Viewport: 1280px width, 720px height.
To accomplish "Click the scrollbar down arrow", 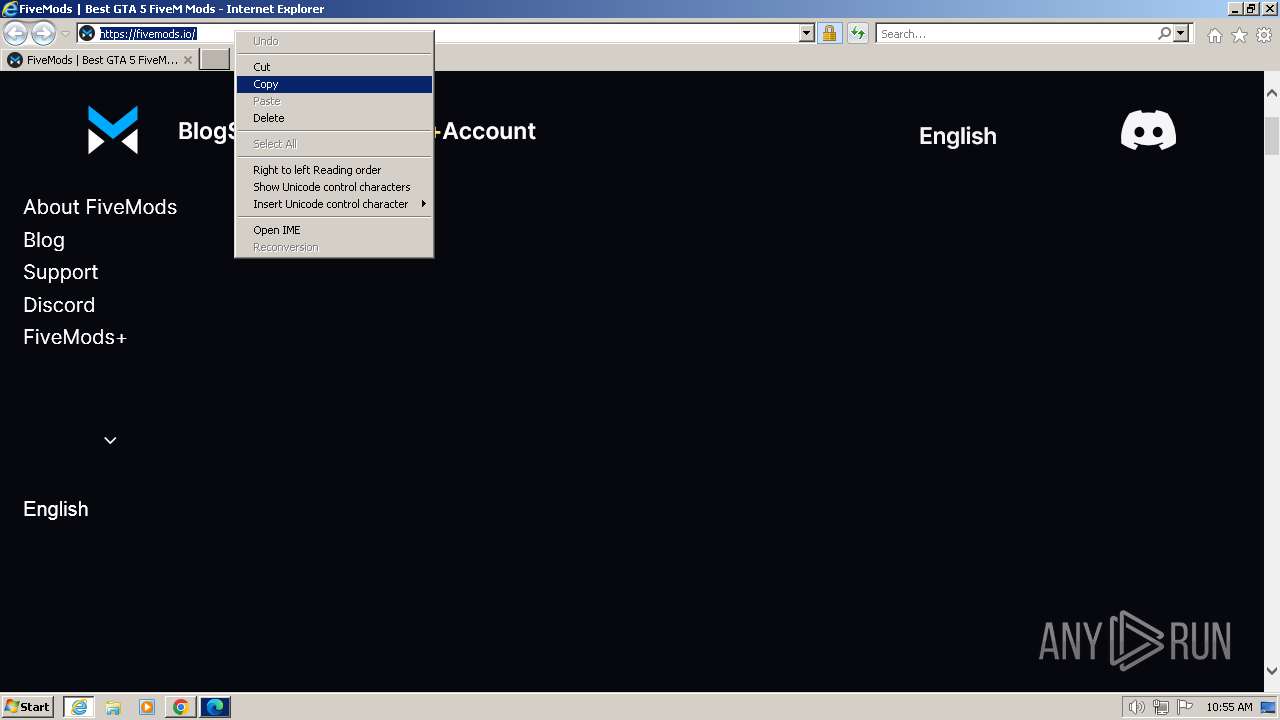I will 1272,671.
